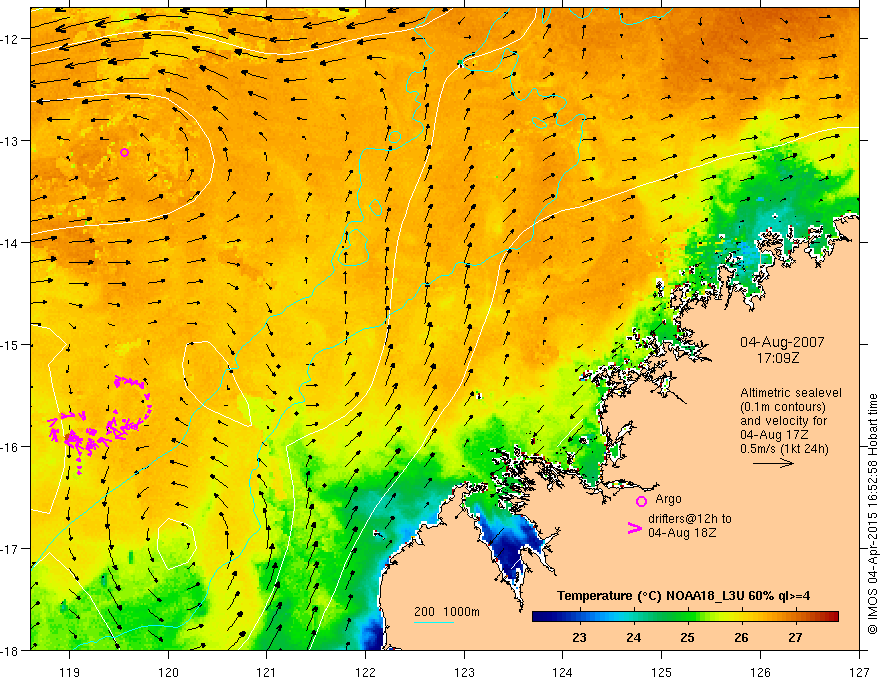880x680 pixels.
Task: Click the 'drifters@12h to' legend label
Action: pyautogui.click(x=690, y=518)
